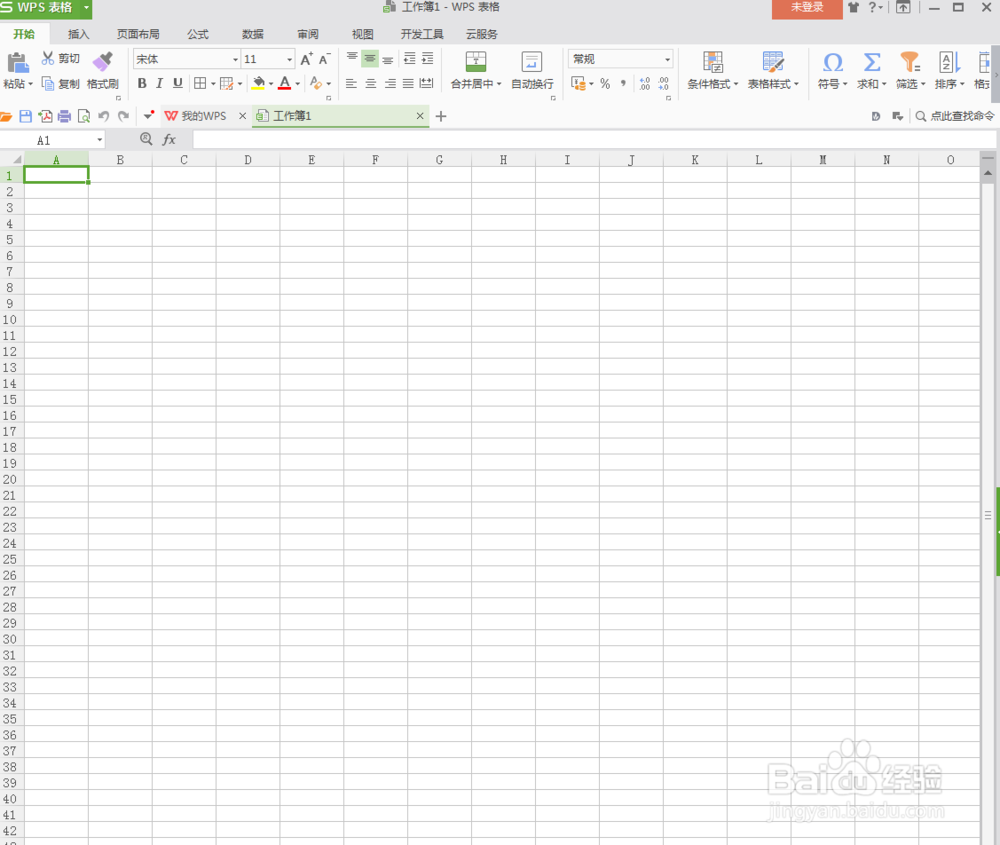Open the Formulas ribbon tab
Viewport: 1000px width, 845px height.
coord(198,34)
